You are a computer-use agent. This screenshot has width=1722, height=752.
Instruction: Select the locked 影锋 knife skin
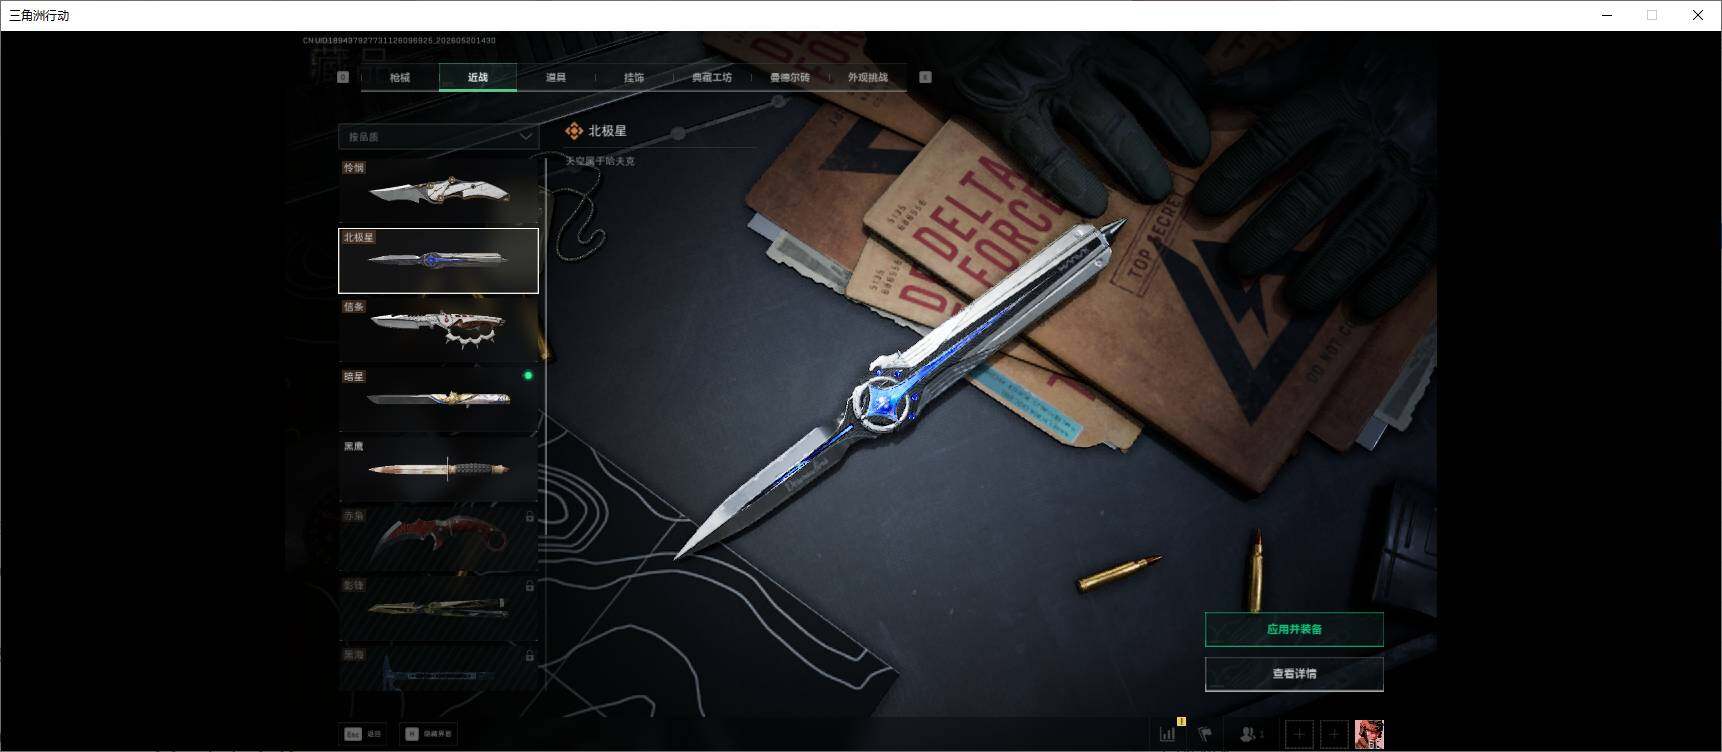(438, 608)
